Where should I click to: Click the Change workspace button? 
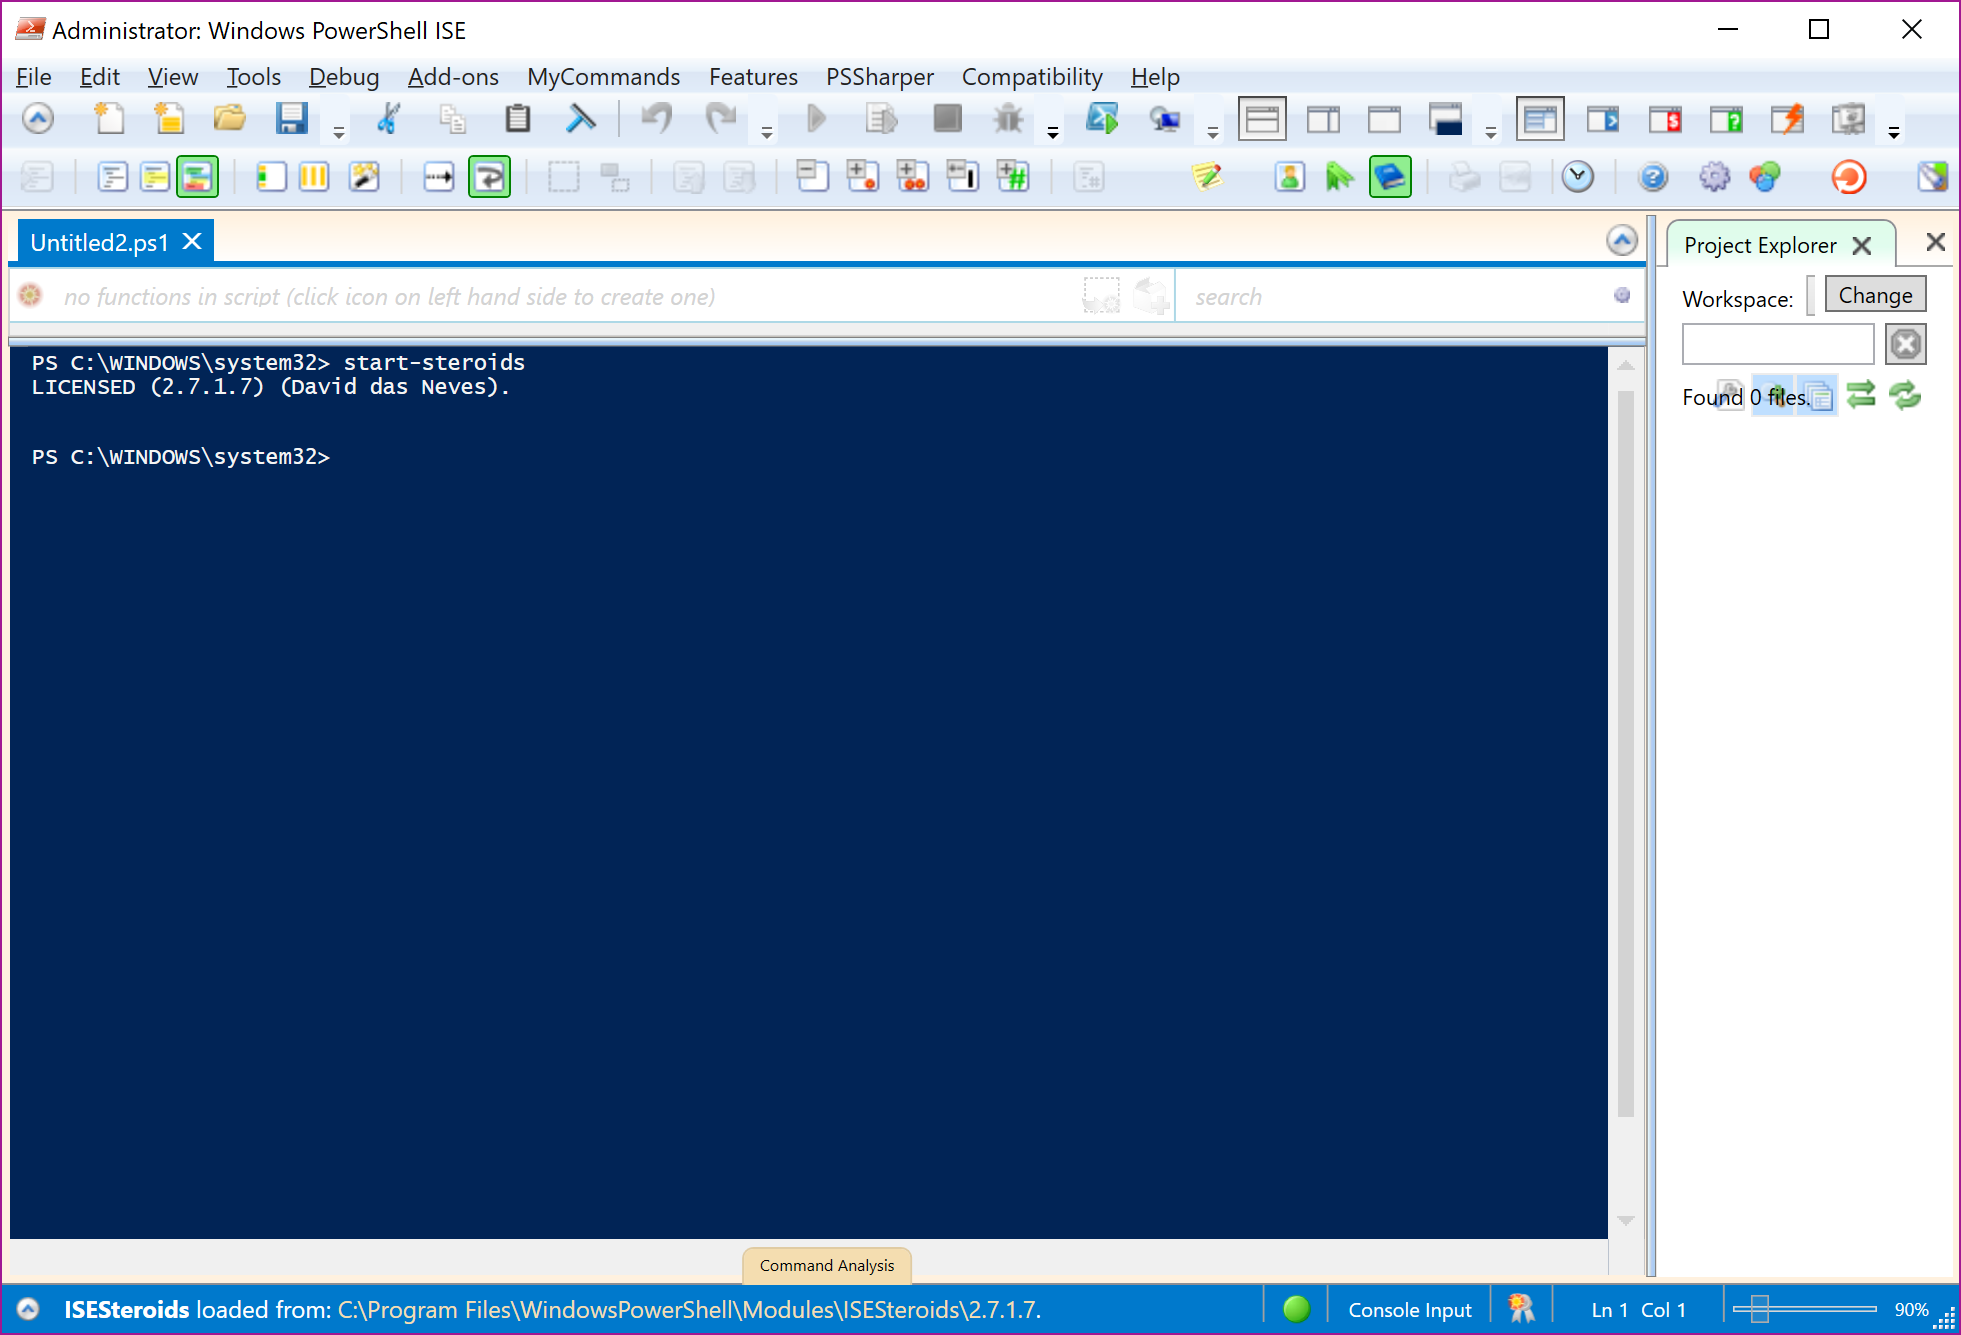pyautogui.click(x=1875, y=295)
